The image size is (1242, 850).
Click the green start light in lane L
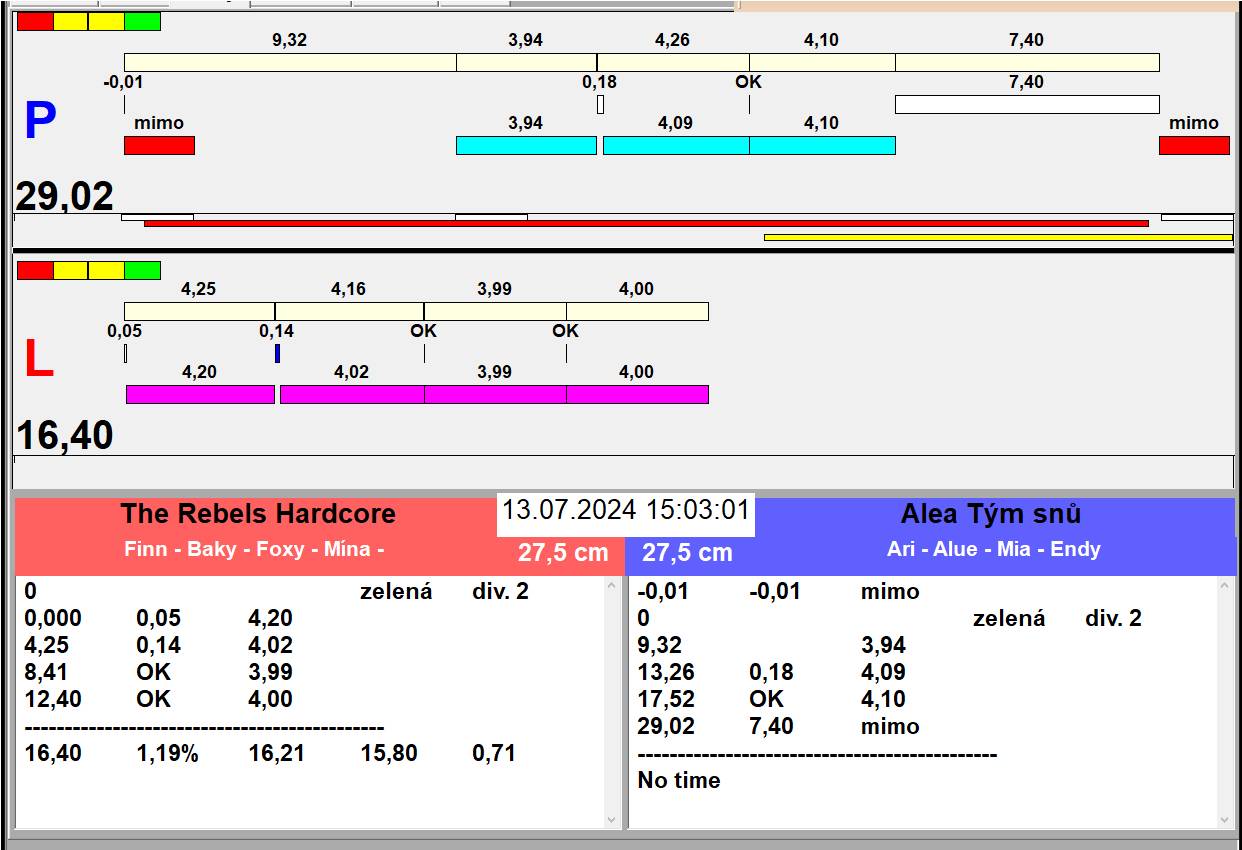(x=142, y=270)
